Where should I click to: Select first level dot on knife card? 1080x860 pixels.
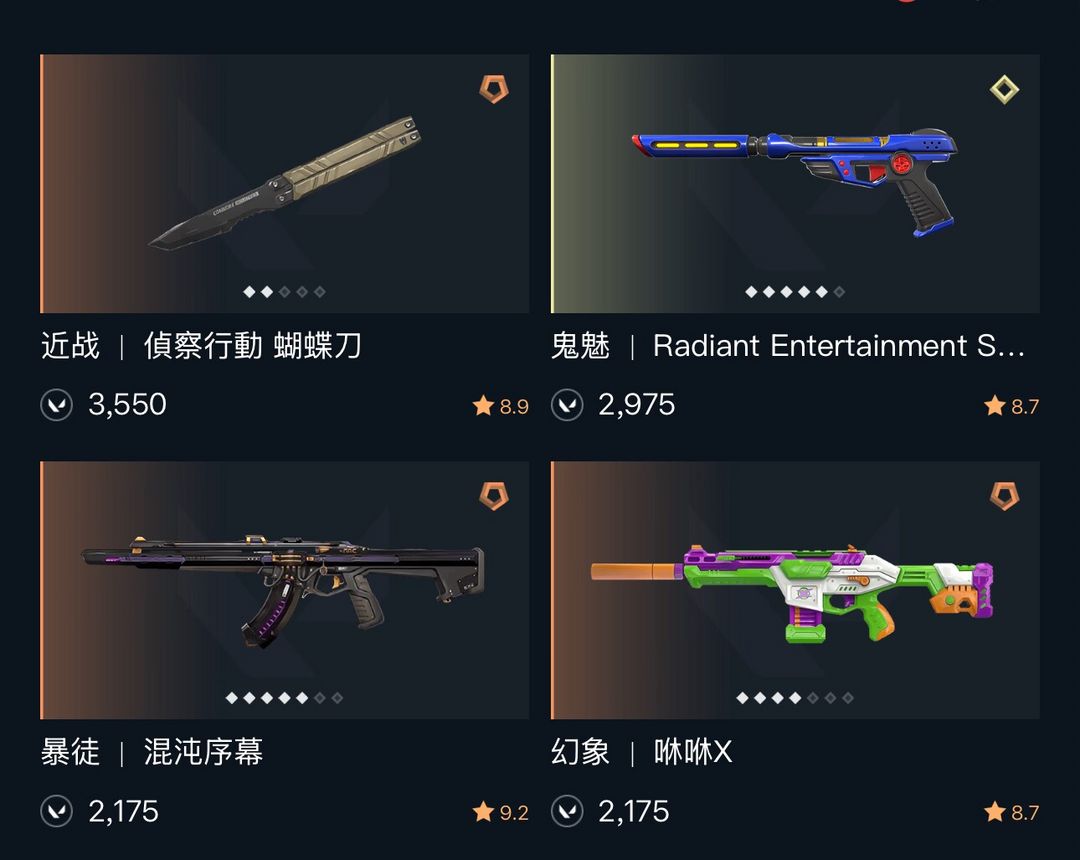[249, 292]
